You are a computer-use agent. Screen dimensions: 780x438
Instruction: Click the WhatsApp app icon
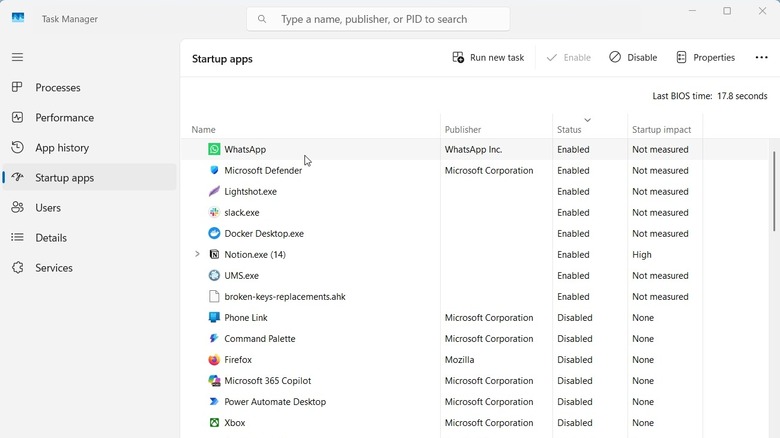214,149
